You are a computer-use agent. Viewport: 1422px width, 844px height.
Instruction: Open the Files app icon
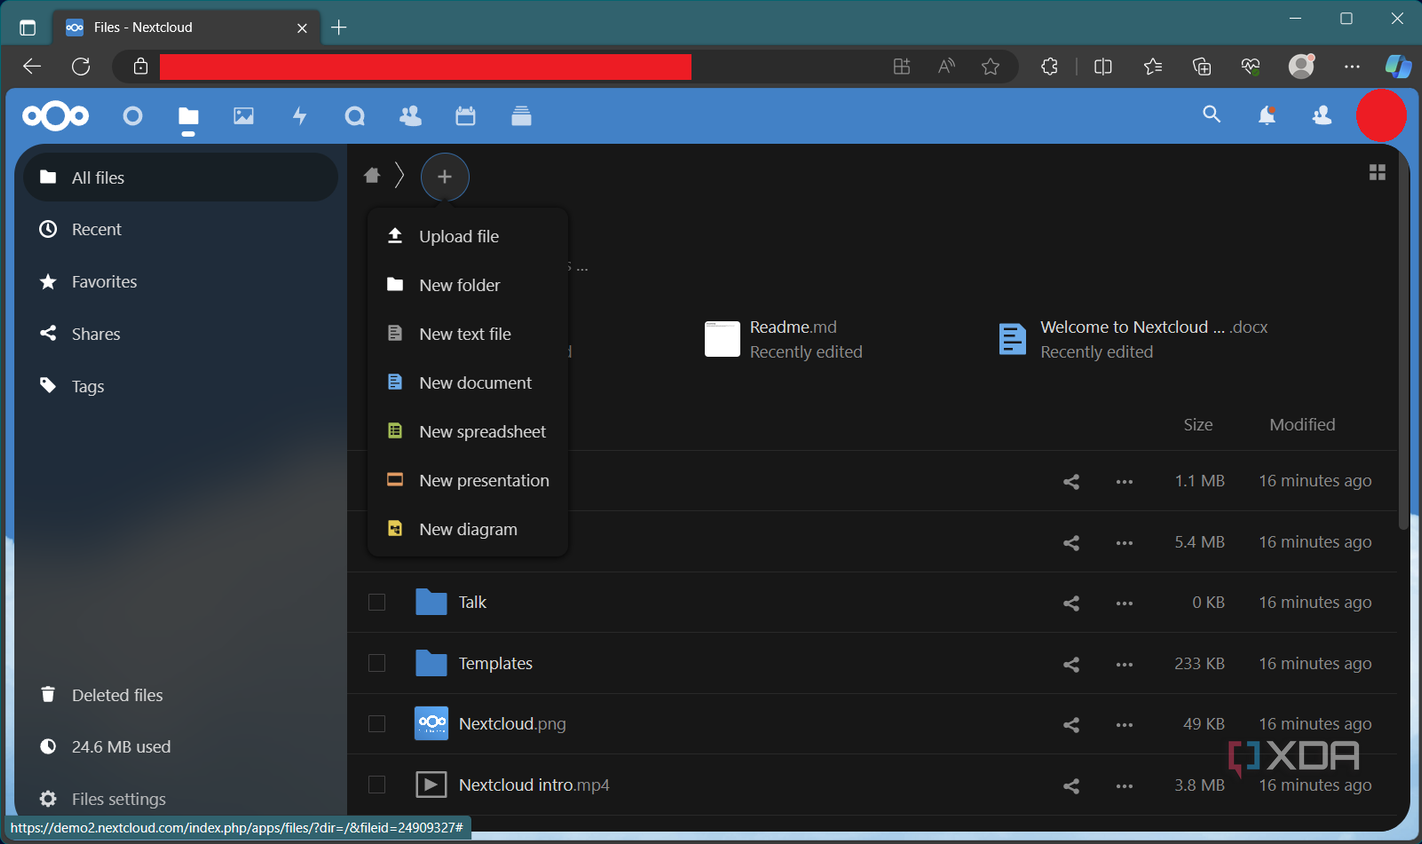coord(188,116)
